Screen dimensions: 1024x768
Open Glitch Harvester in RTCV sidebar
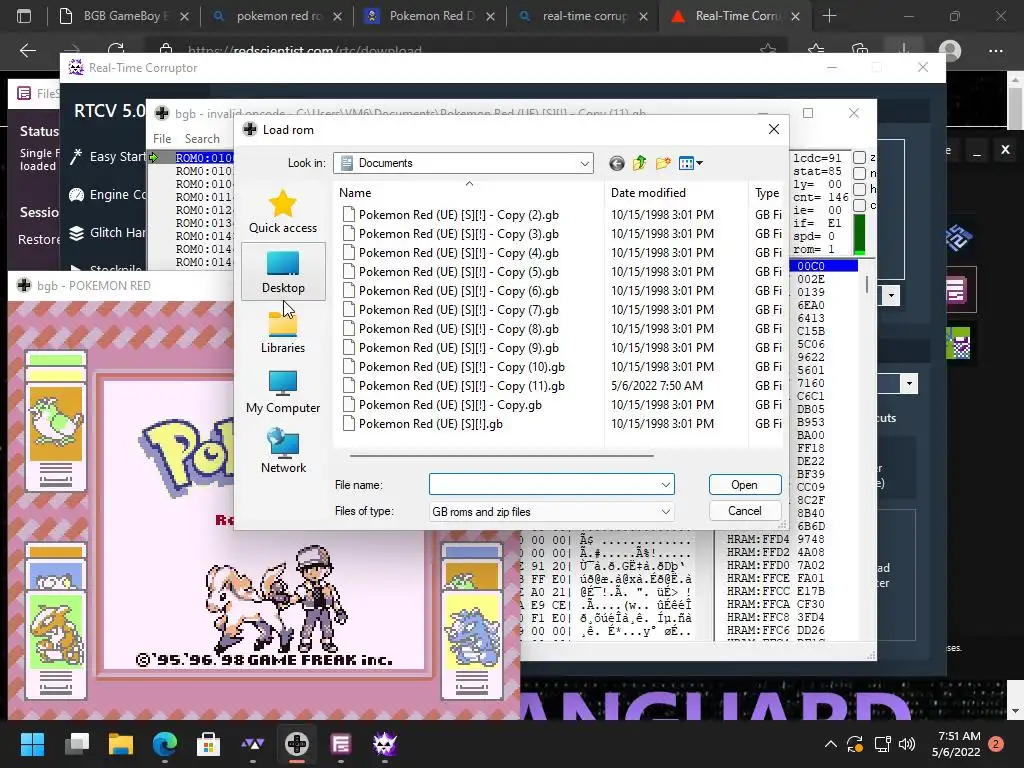pyautogui.click(x=109, y=232)
